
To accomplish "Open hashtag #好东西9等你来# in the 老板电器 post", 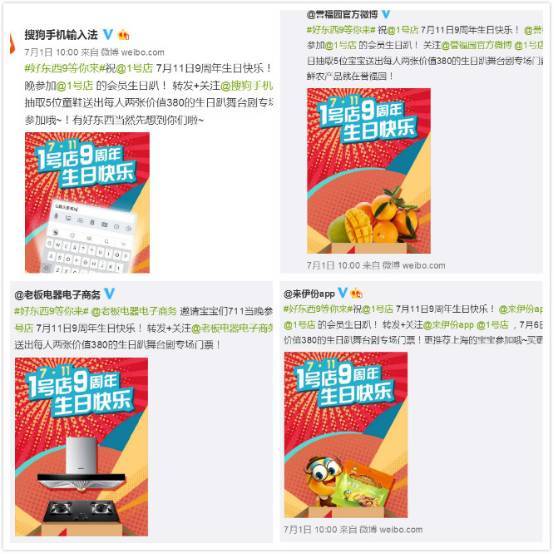I will 51,311.
